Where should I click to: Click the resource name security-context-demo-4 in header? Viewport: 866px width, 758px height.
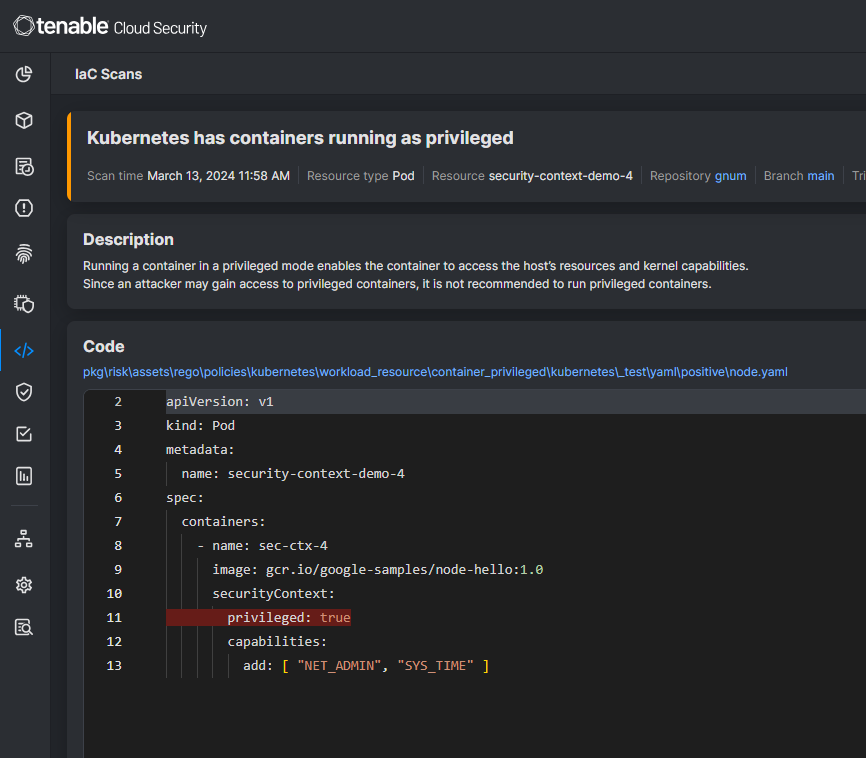[561, 176]
